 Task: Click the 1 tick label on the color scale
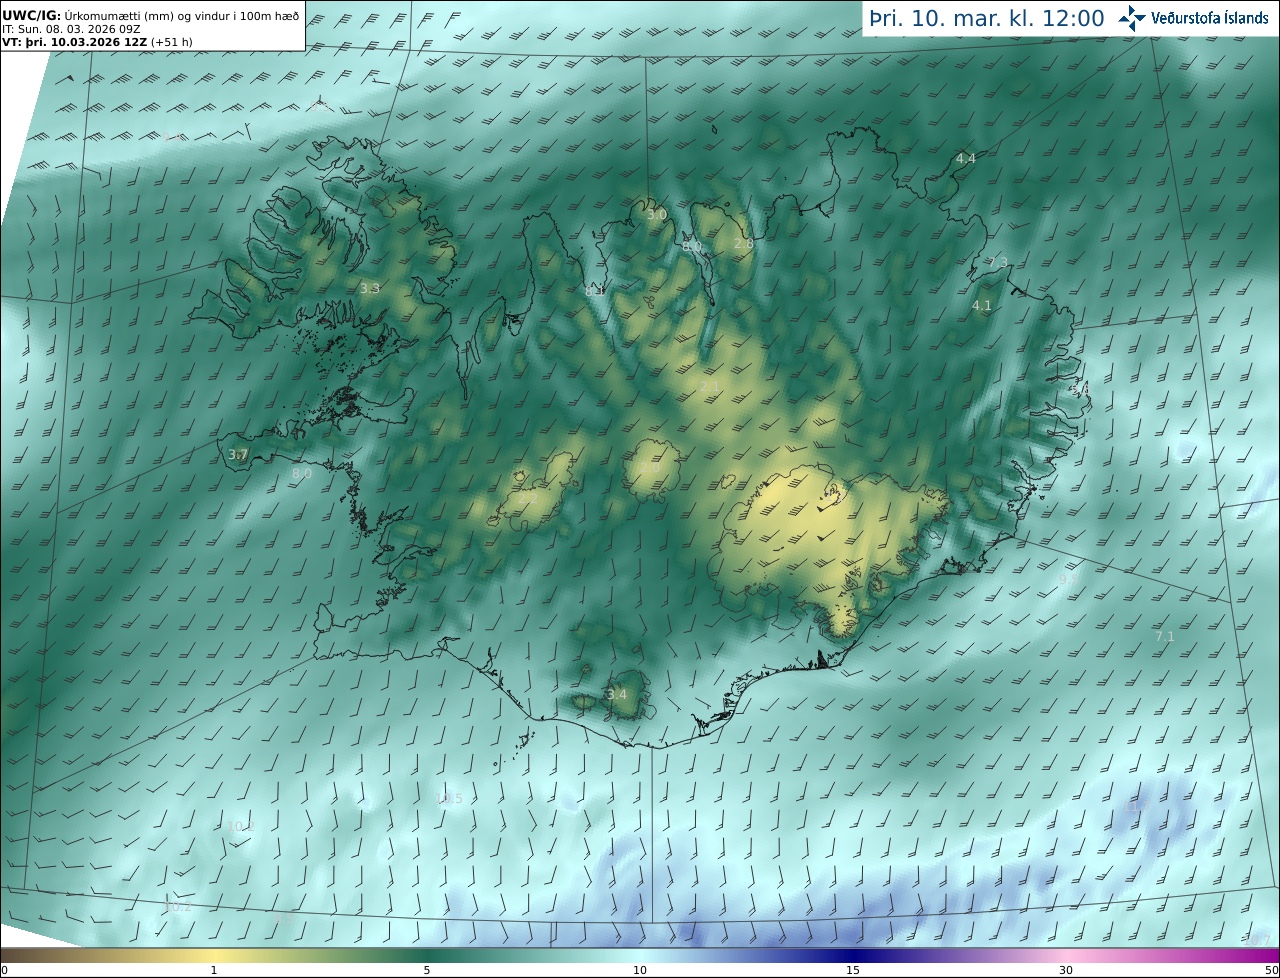click(214, 970)
